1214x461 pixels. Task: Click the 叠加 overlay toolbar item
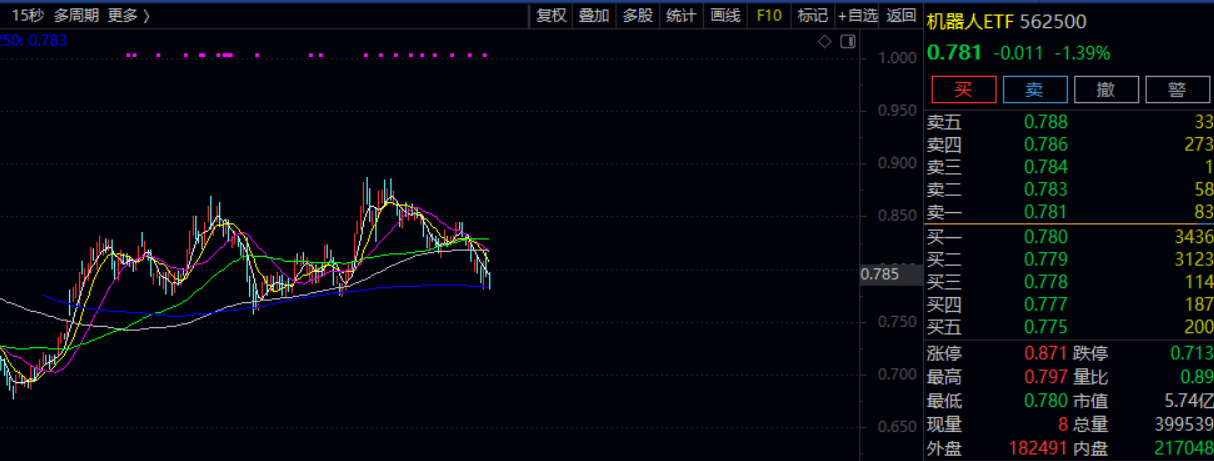[x=594, y=15]
